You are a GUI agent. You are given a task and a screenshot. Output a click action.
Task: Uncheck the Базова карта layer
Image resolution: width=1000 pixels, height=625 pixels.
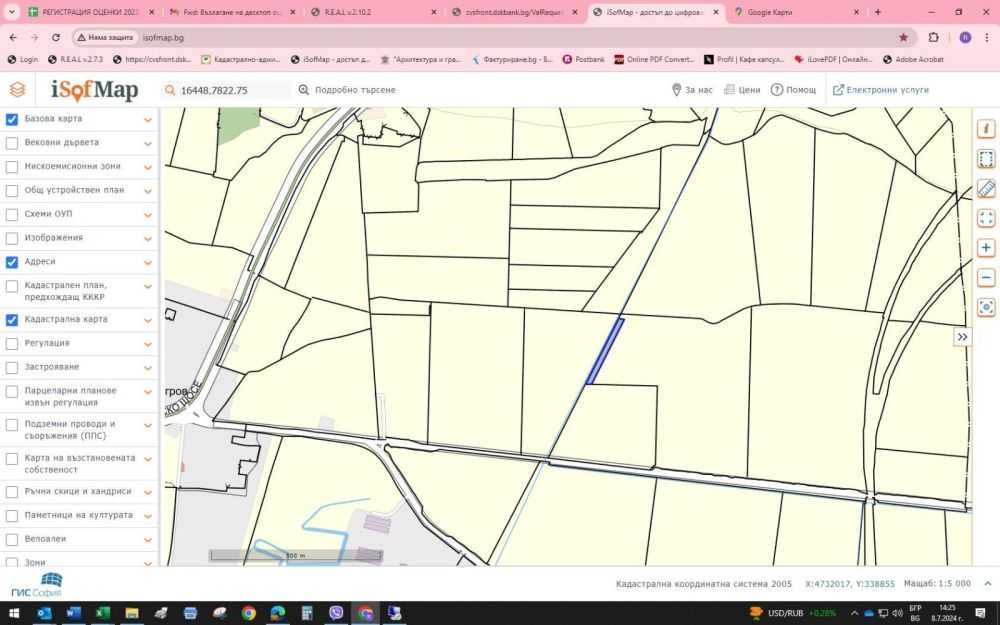[x=12, y=119]
